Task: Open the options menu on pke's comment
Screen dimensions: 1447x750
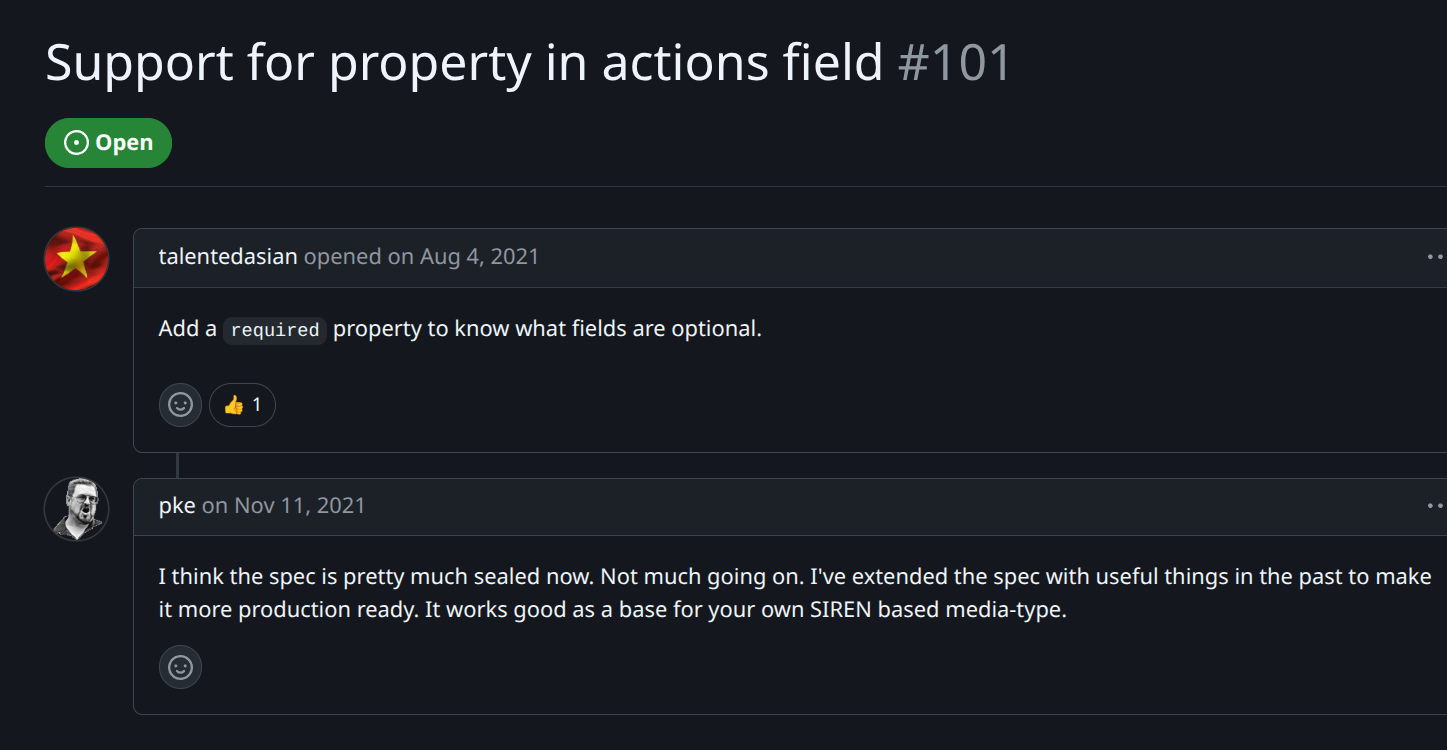Action: click(x=1435, y=506)
